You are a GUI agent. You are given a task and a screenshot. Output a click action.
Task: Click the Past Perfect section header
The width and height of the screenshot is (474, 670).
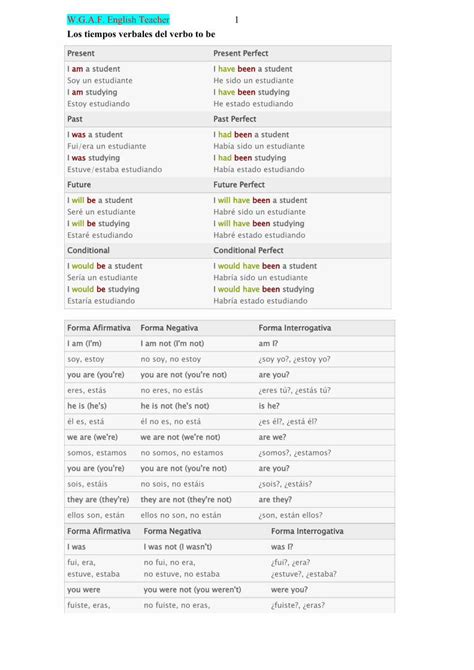pos(235,119)
